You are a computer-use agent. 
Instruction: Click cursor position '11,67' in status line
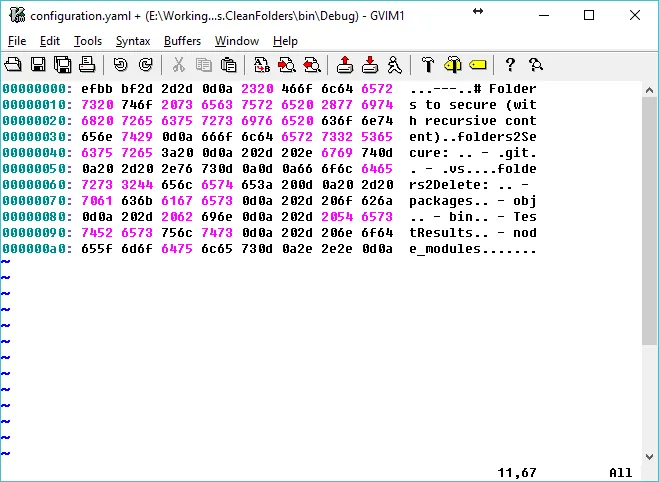pos(517,473)
